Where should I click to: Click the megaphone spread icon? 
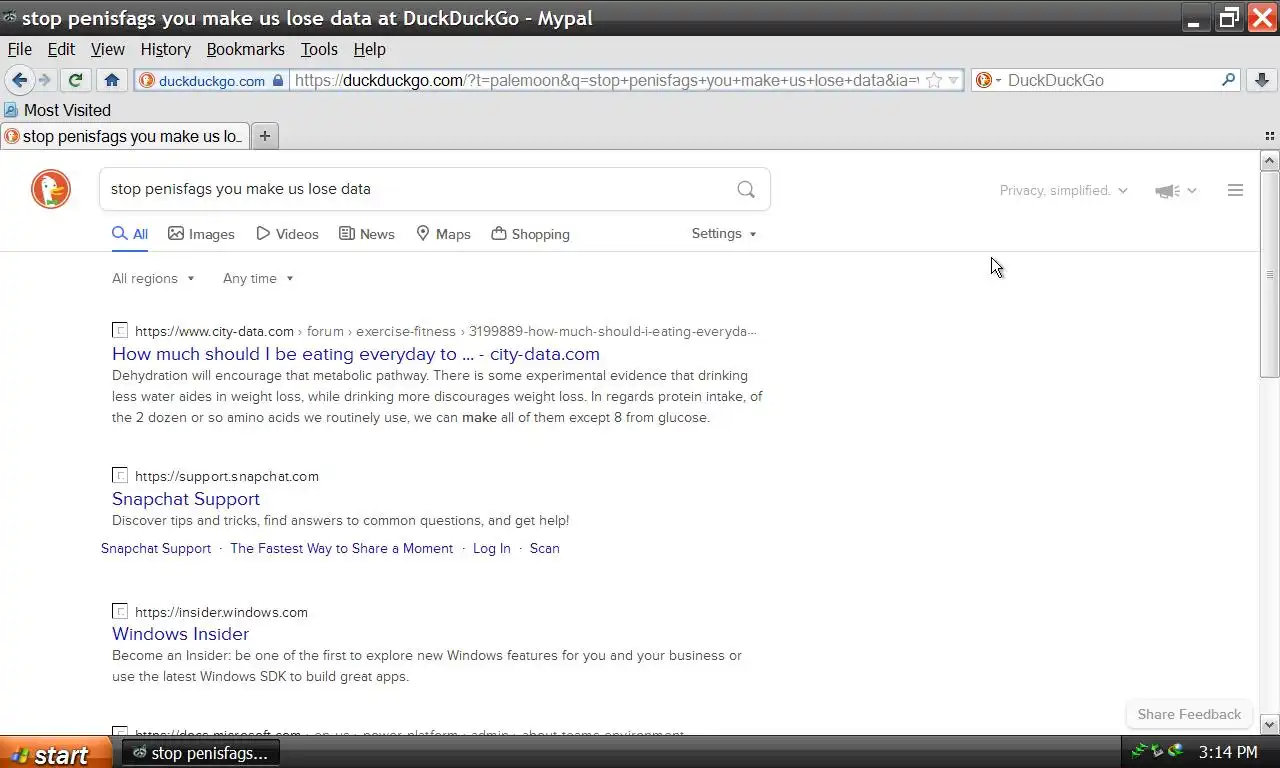tap(1167, 191)
